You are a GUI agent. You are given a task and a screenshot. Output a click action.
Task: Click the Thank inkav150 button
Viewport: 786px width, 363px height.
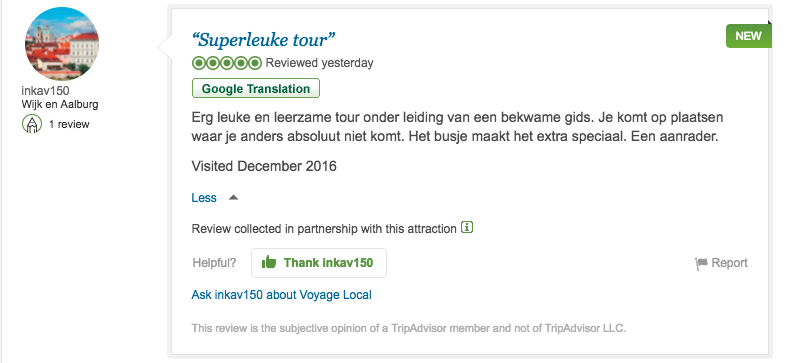pos(319,263)
